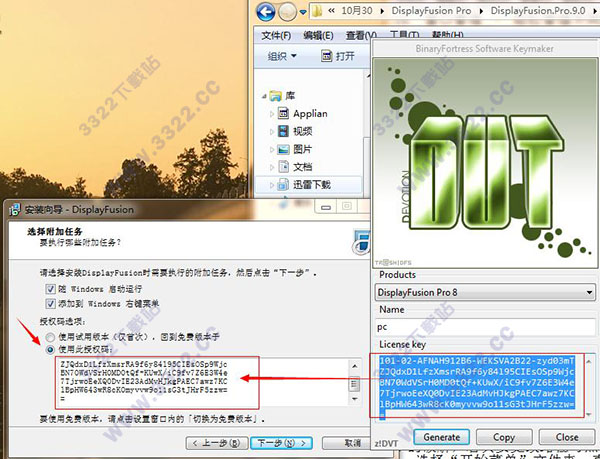This screenshot has width=600, height=459.
Task: Expand the 文档 tree node arrow
Action: [272, 167]
